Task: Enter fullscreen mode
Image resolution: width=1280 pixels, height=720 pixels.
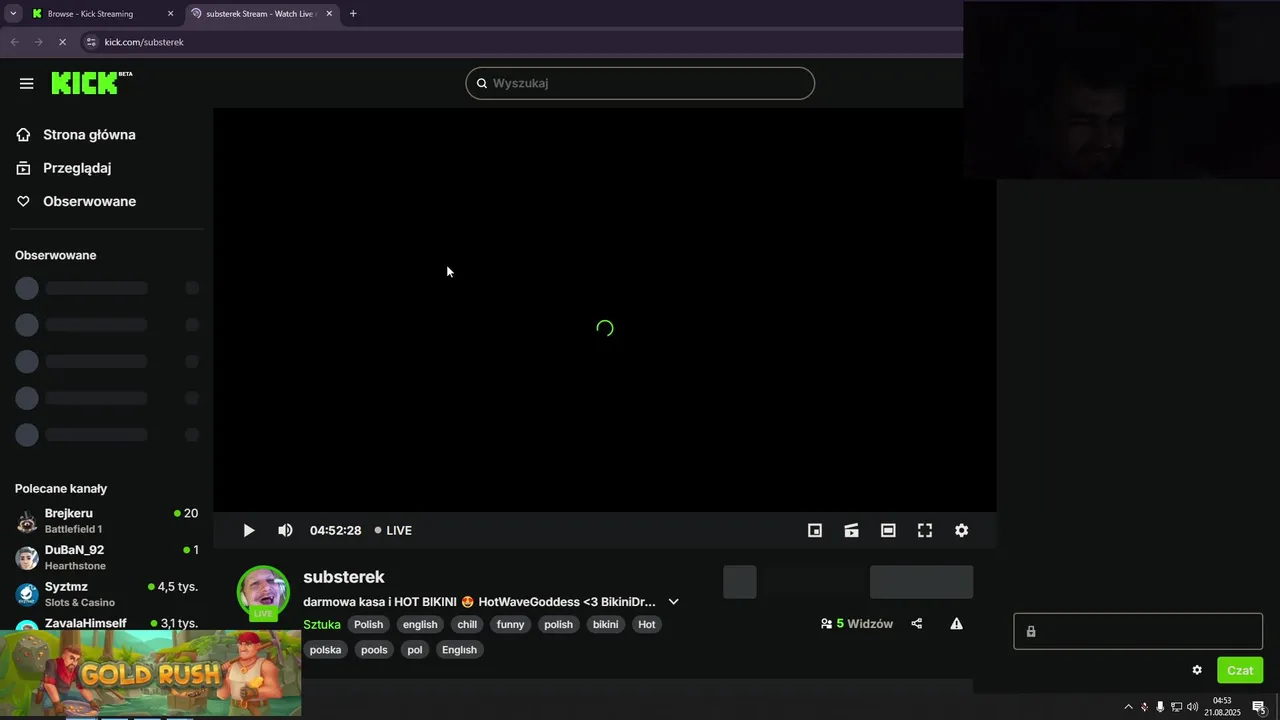Action: [x=925, y=531]
